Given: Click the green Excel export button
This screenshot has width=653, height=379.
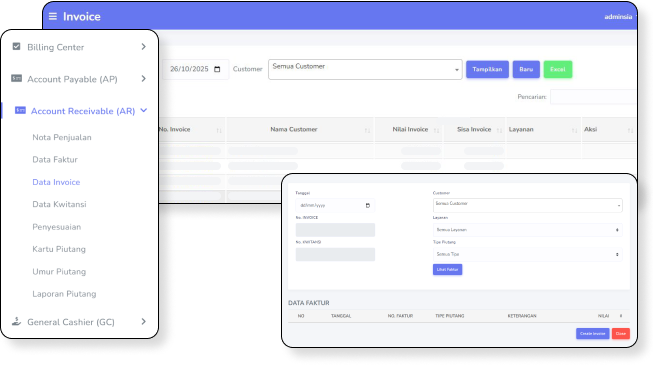Looking at the screenshot, I should click(x=558, y=69).
